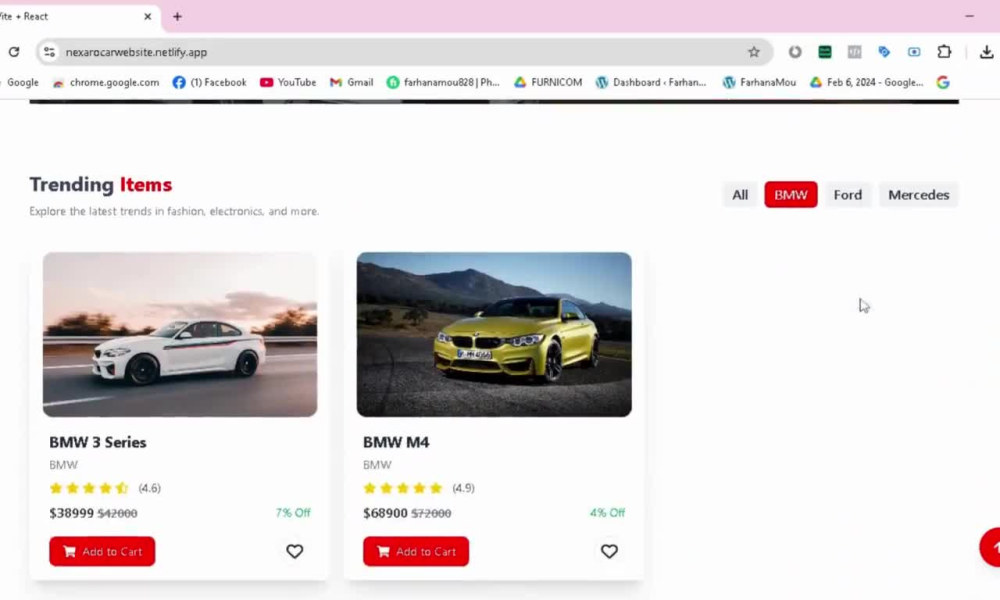Open the Gmail bookmark

(x=351, y=82)
